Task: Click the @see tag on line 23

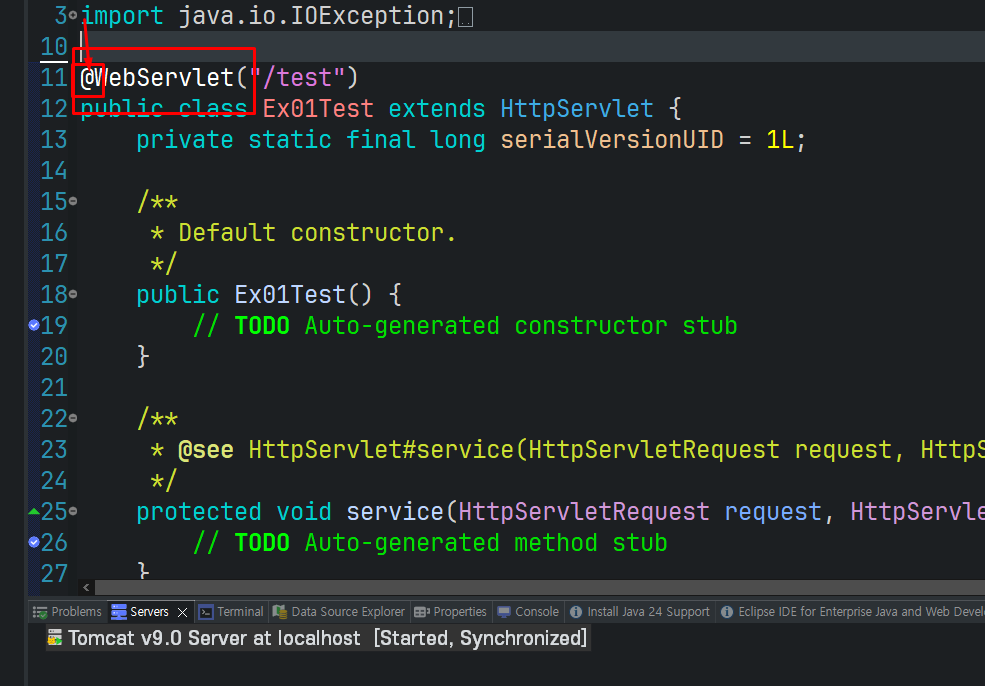Action: point(205,450)
